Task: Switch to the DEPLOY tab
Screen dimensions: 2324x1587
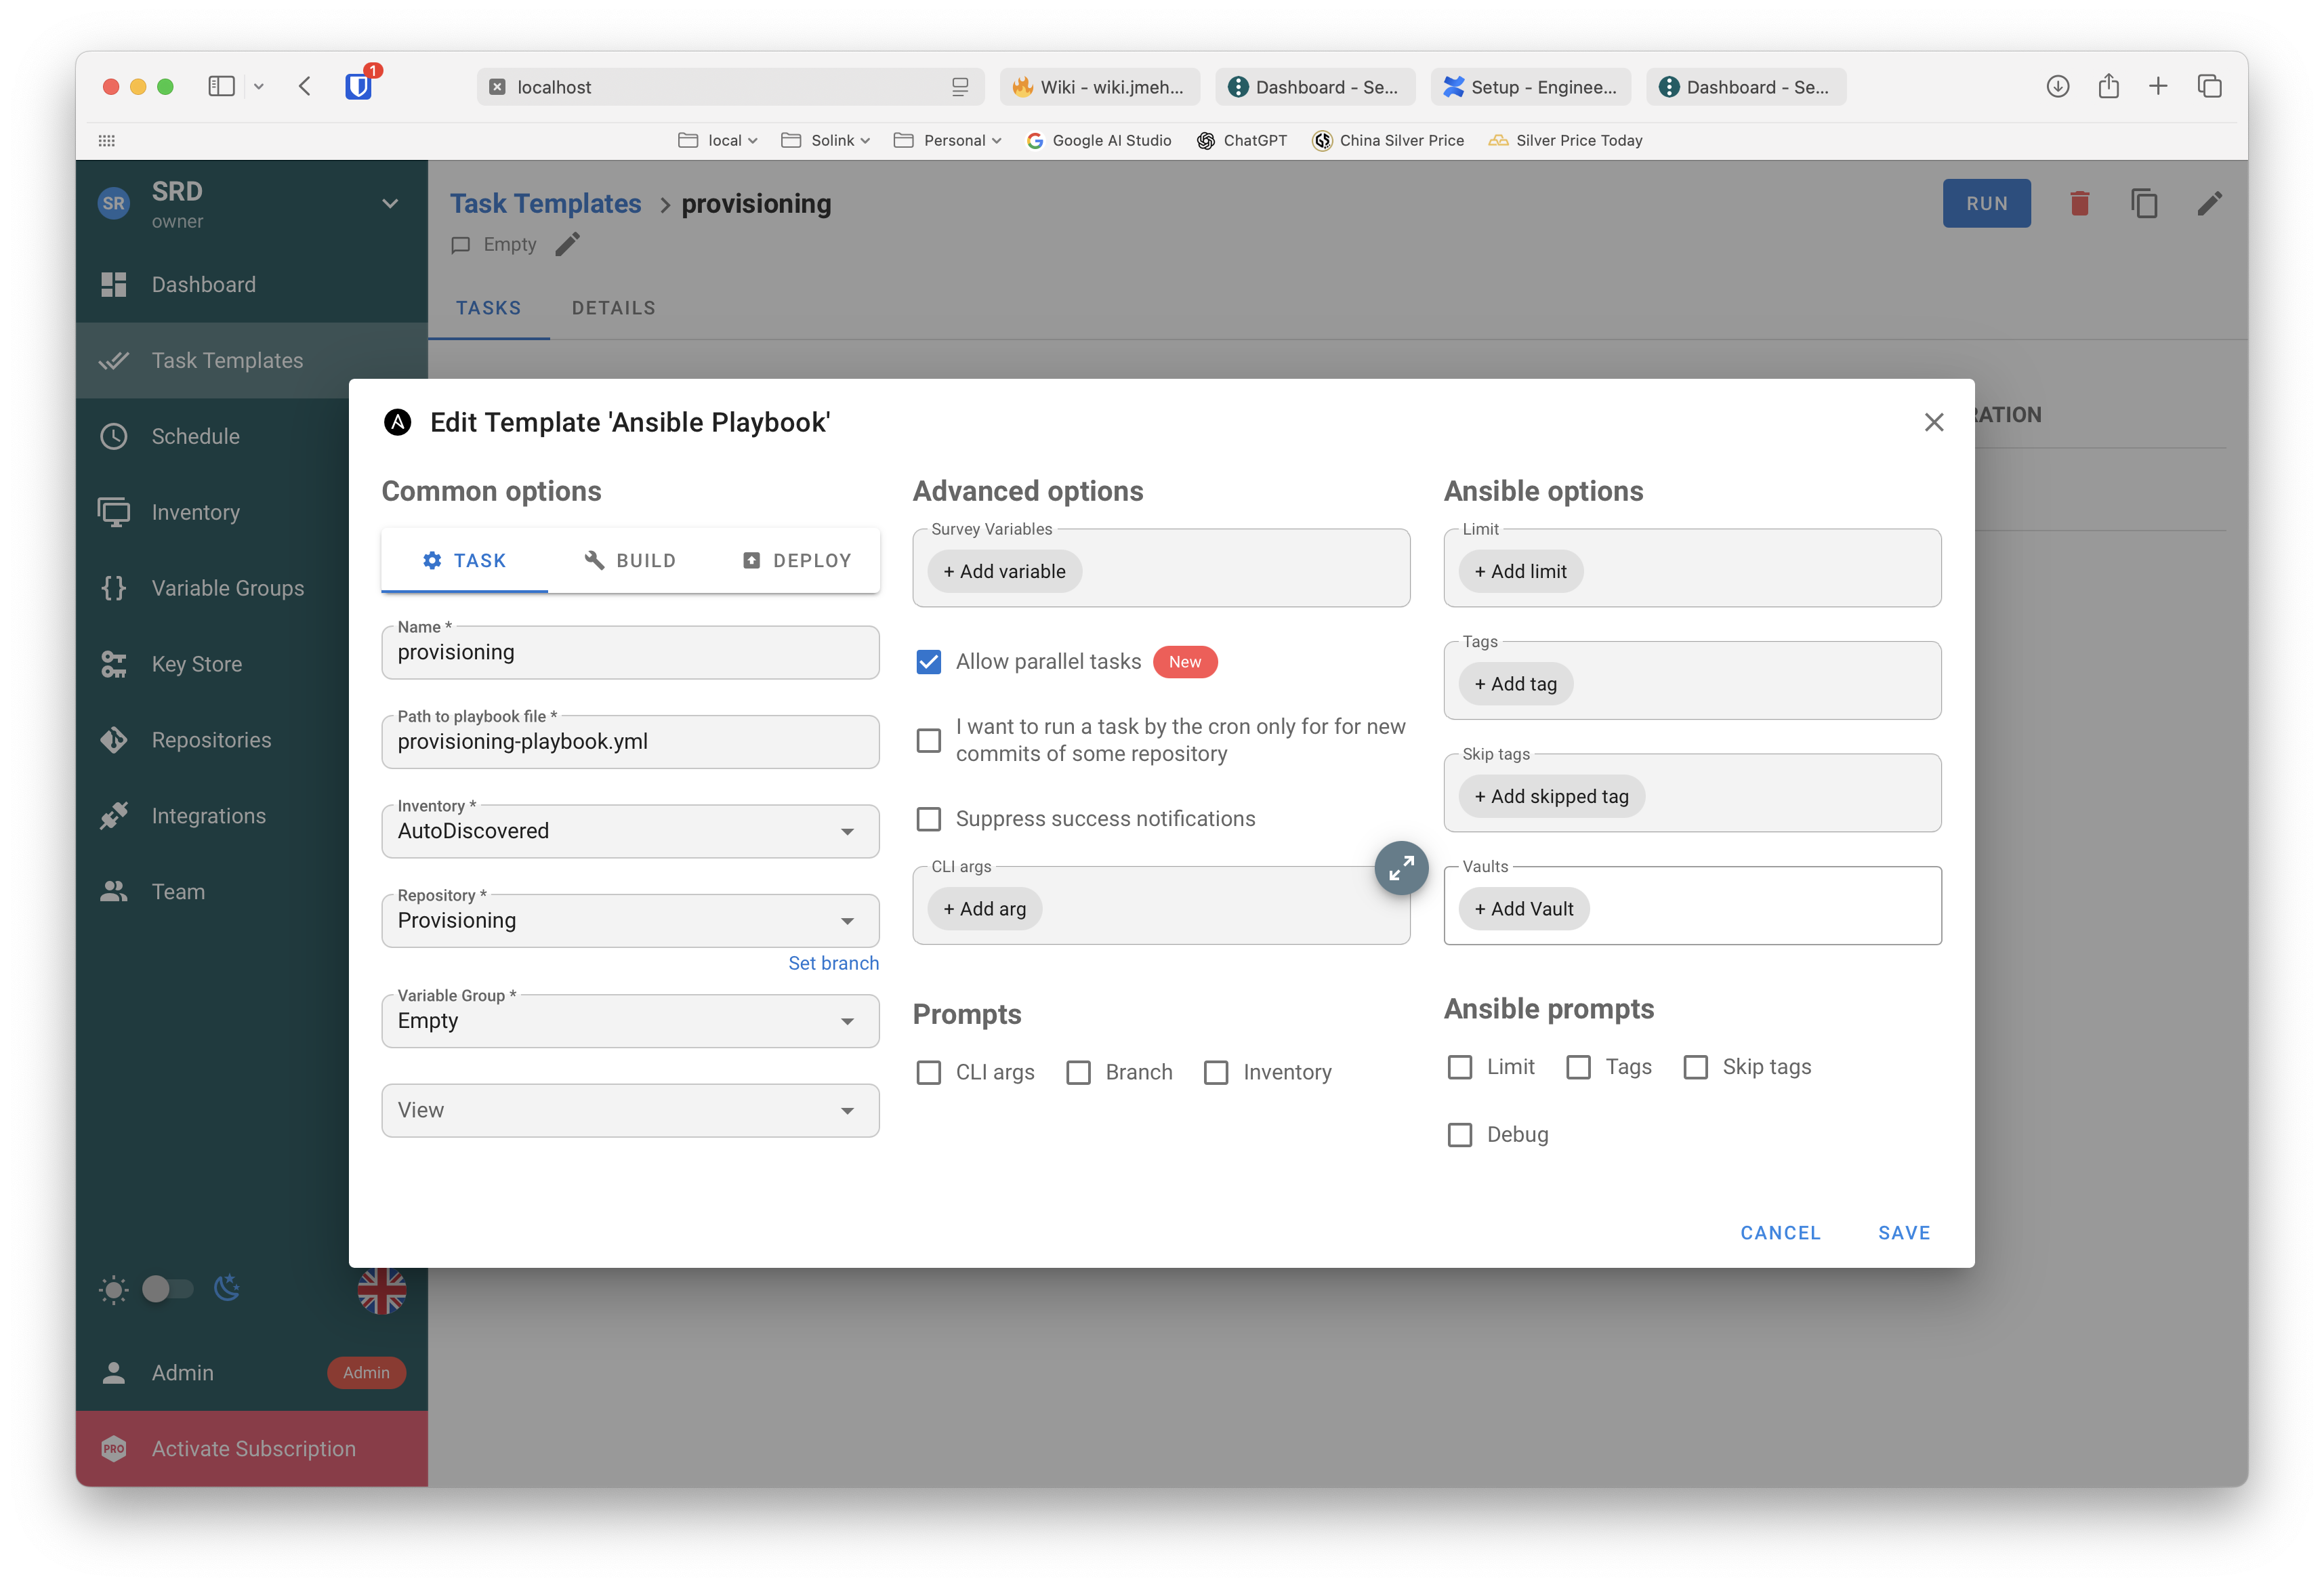Action: [797, 561]
